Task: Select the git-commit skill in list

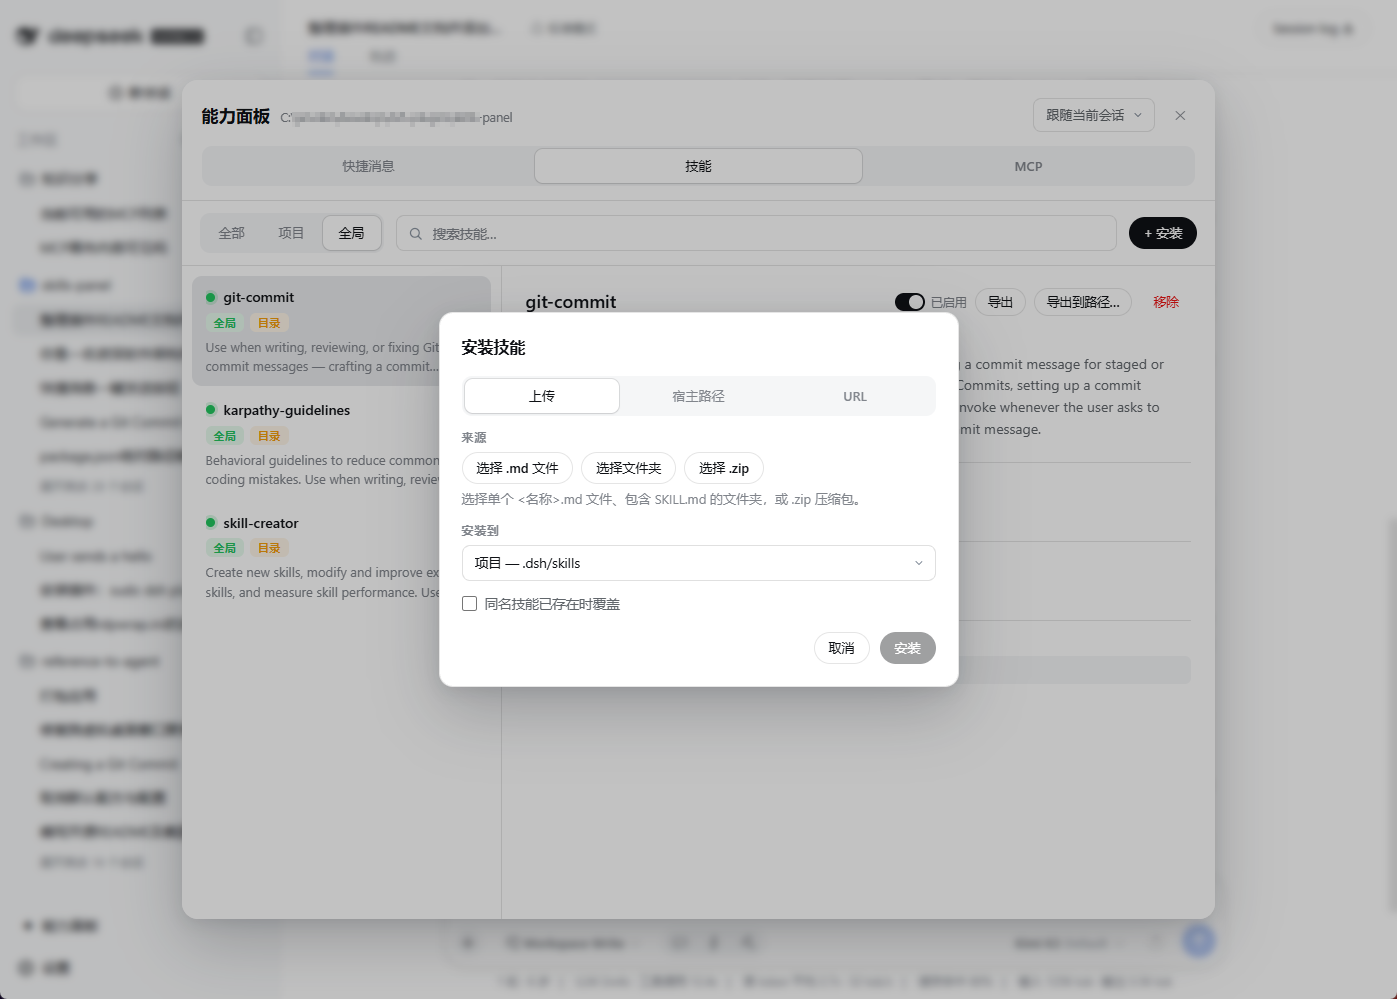Action: pyautogui.click(x=341, y=331)
